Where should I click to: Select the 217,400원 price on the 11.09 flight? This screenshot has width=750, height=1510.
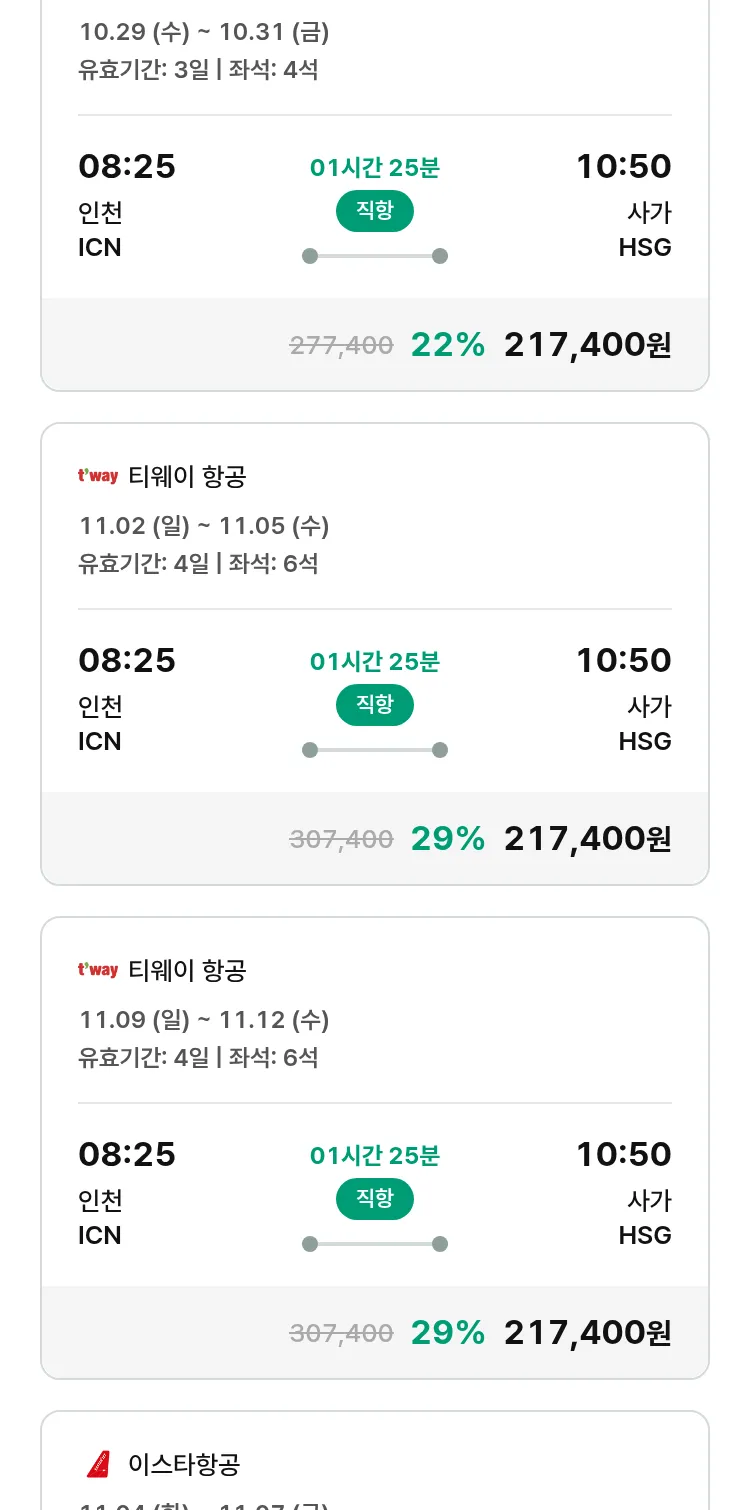coord(587,1333)
